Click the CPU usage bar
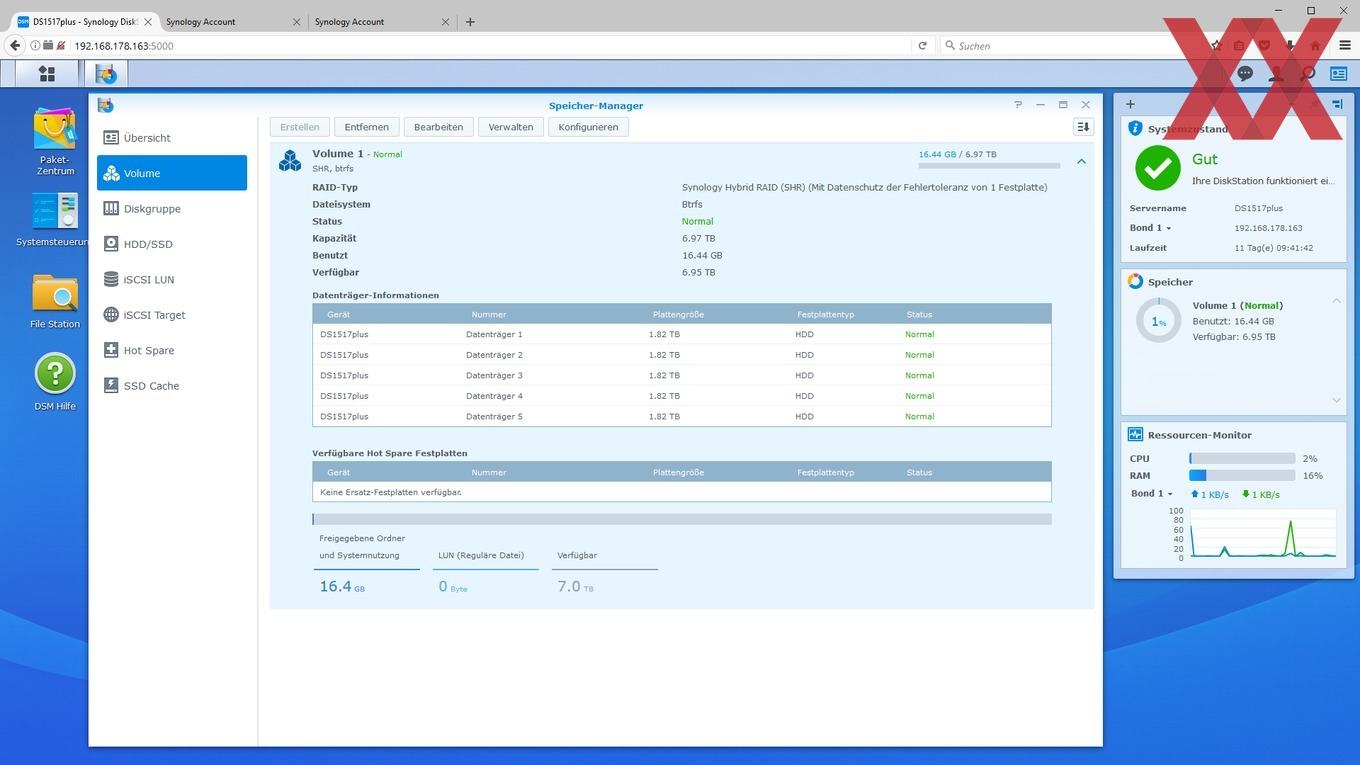Screen dimensions: 1360x765 1242,458
